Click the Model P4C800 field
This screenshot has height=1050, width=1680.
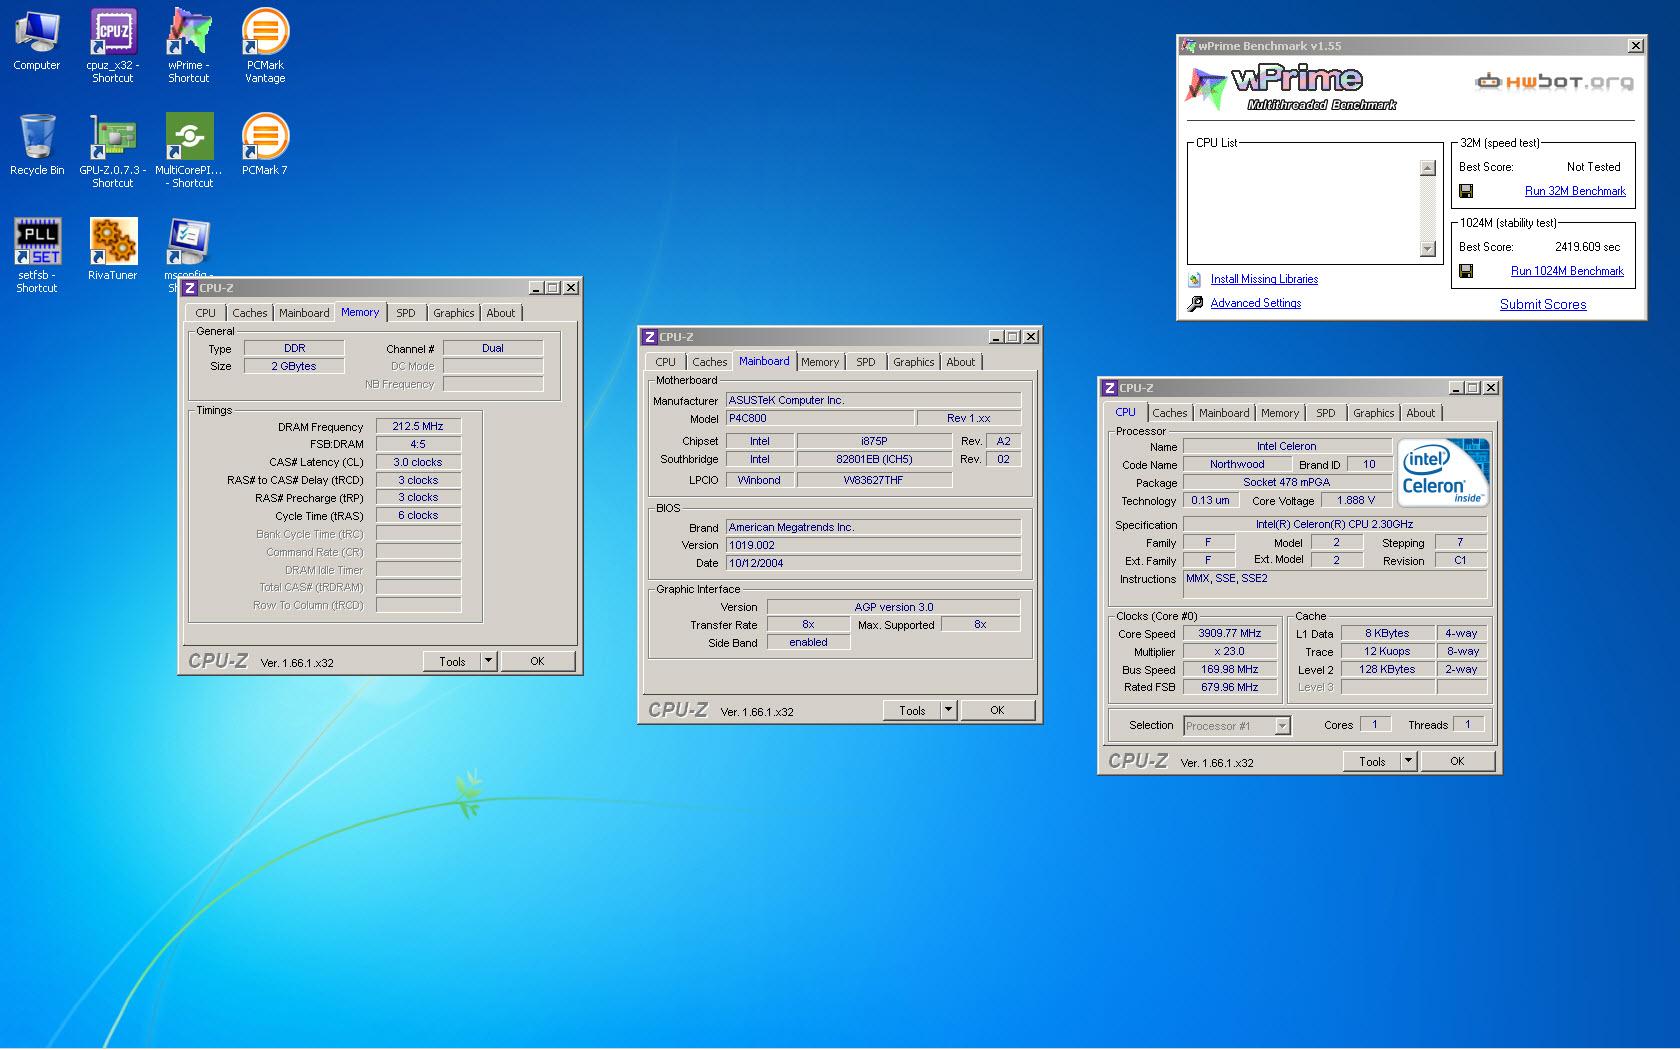[819, 418]
